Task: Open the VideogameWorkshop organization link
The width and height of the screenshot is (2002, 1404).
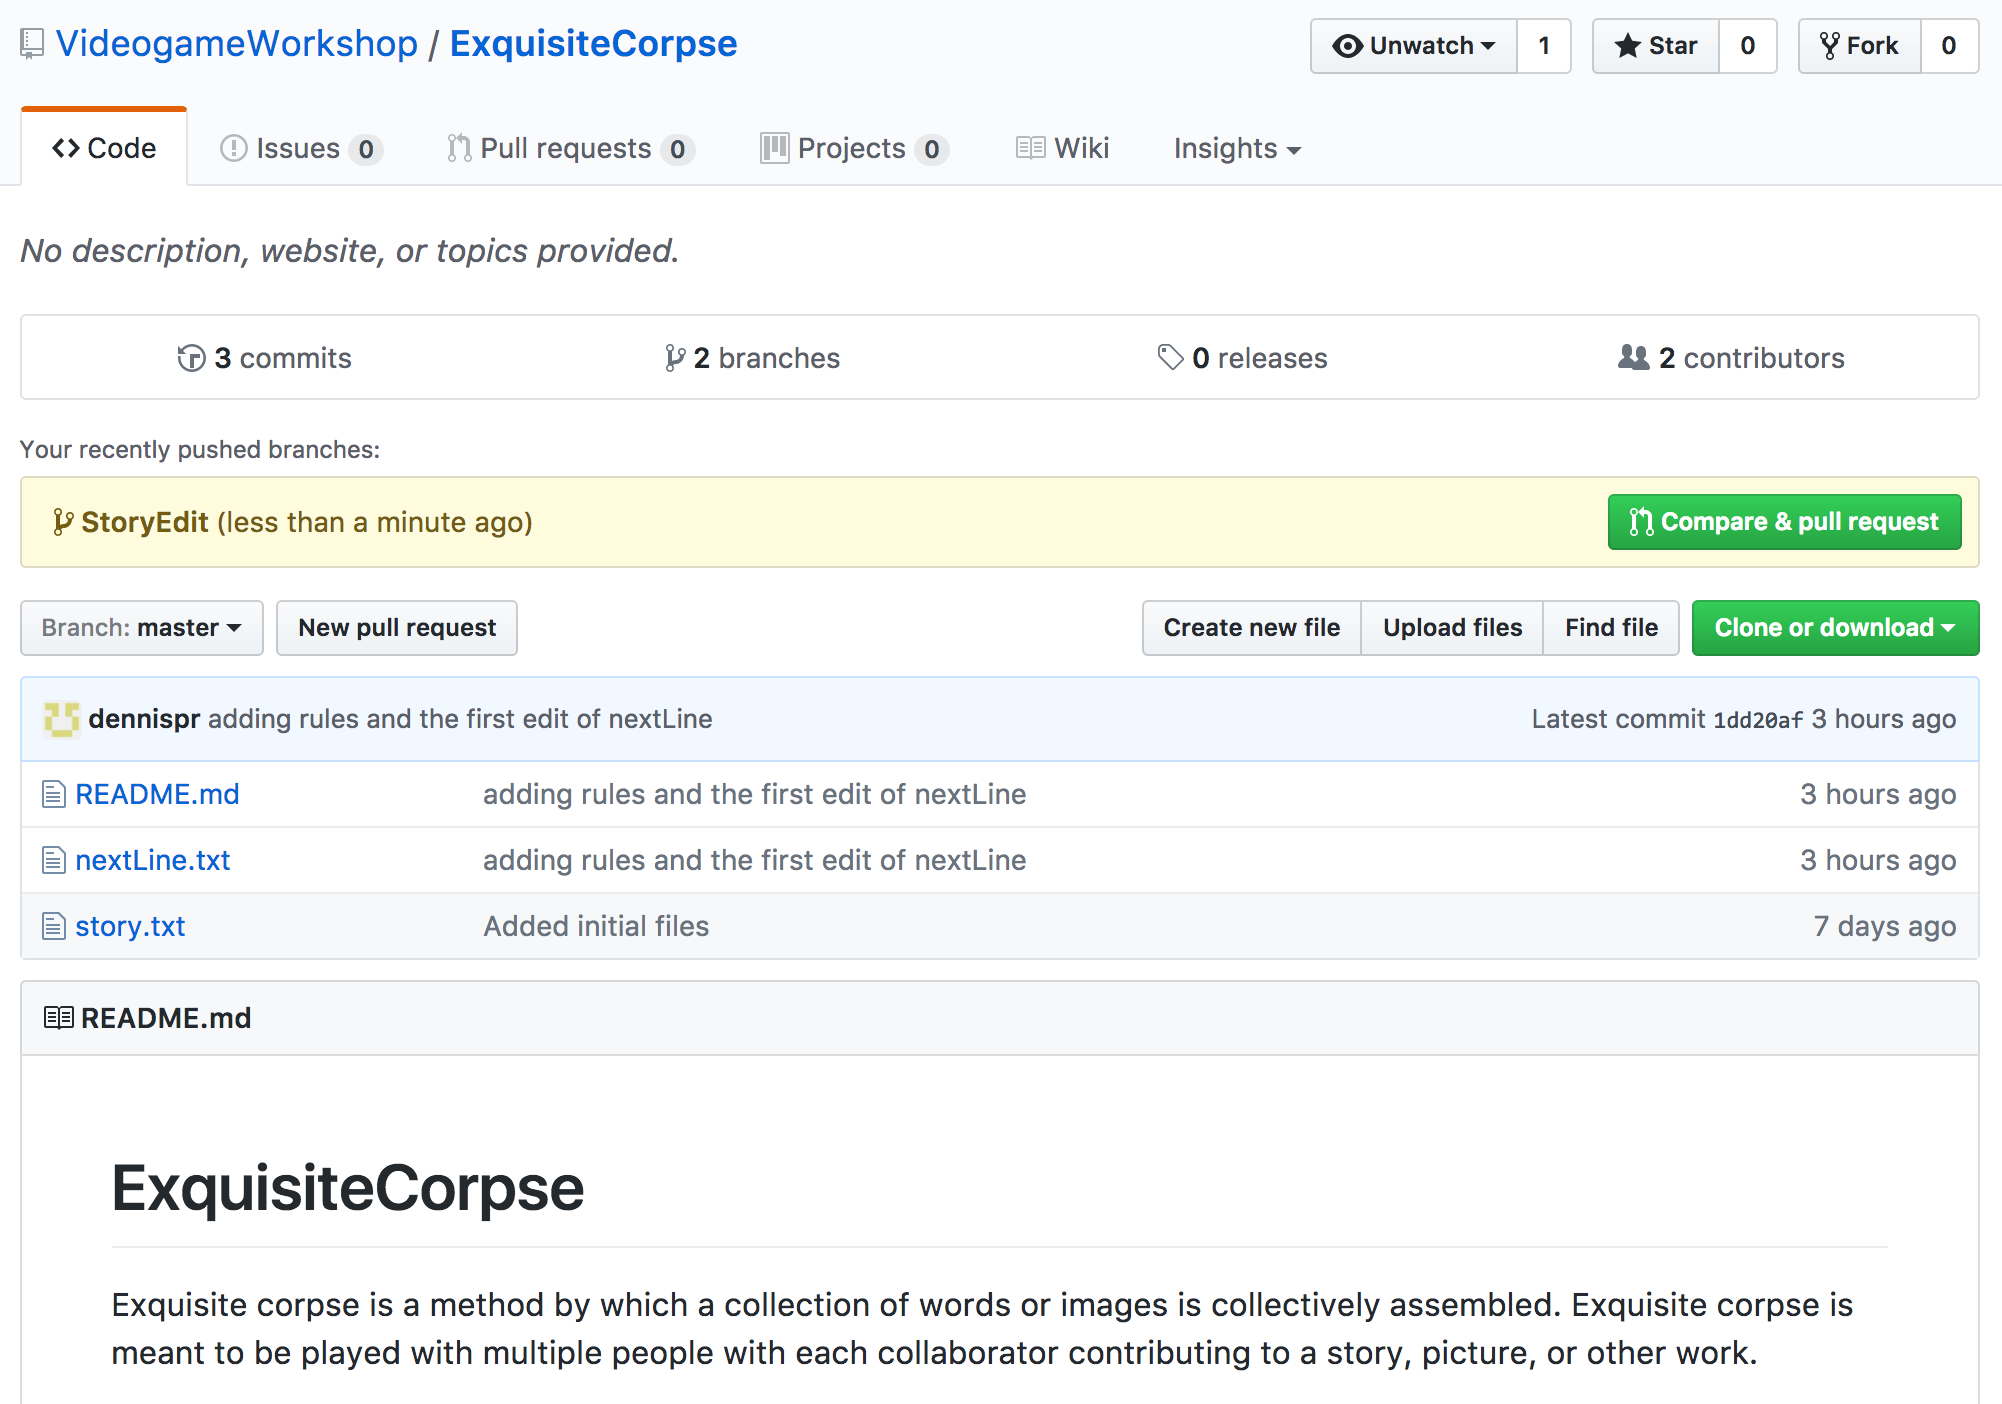Action: 237,44
